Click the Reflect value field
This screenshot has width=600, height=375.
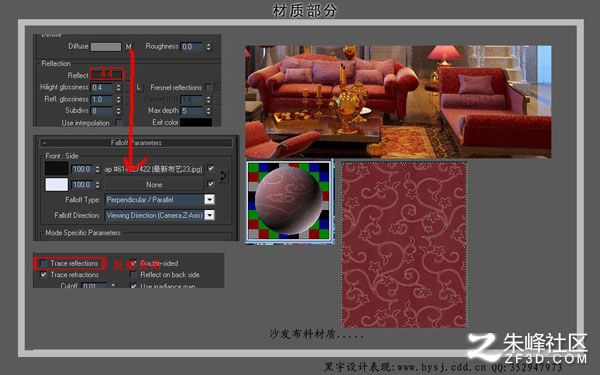click(106, 75)
